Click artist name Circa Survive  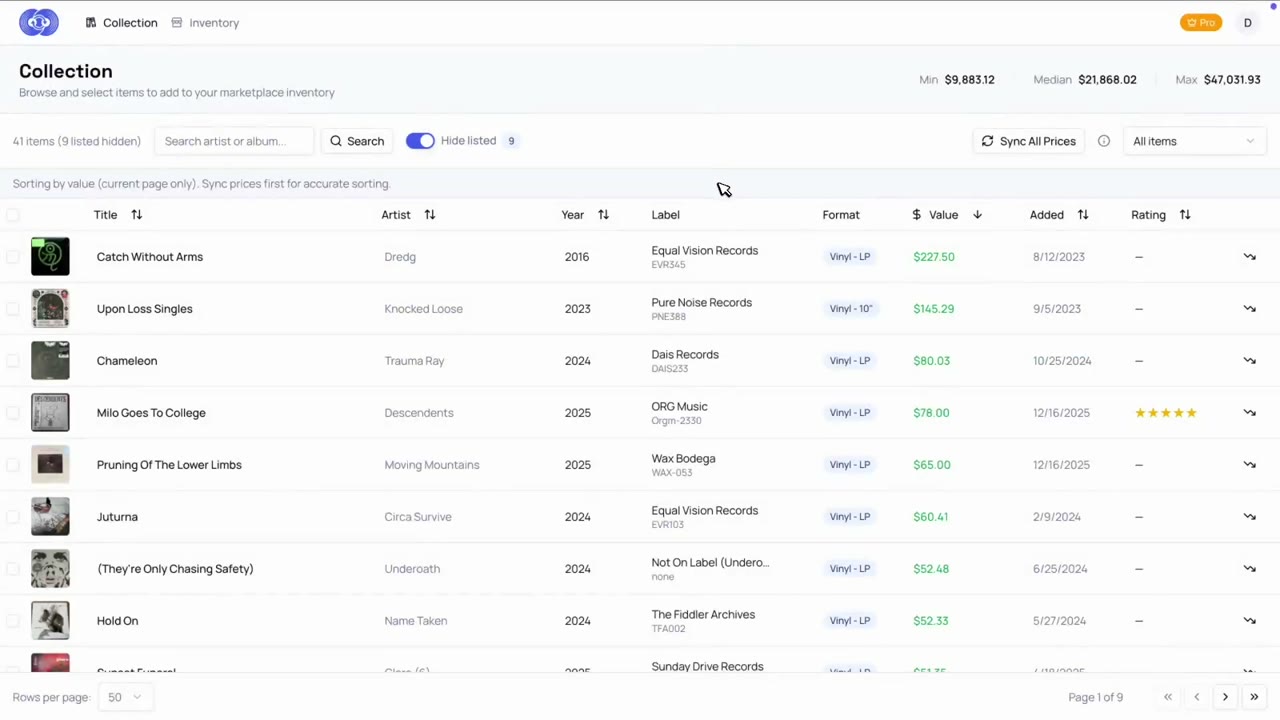418,517
